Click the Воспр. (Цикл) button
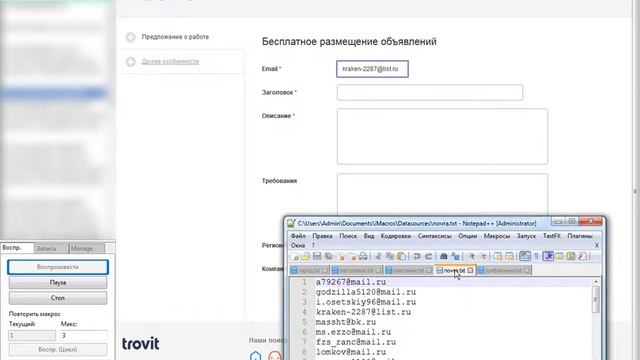Image resolution: width=640 pixels, height=360 pixels. click(58, 349)
